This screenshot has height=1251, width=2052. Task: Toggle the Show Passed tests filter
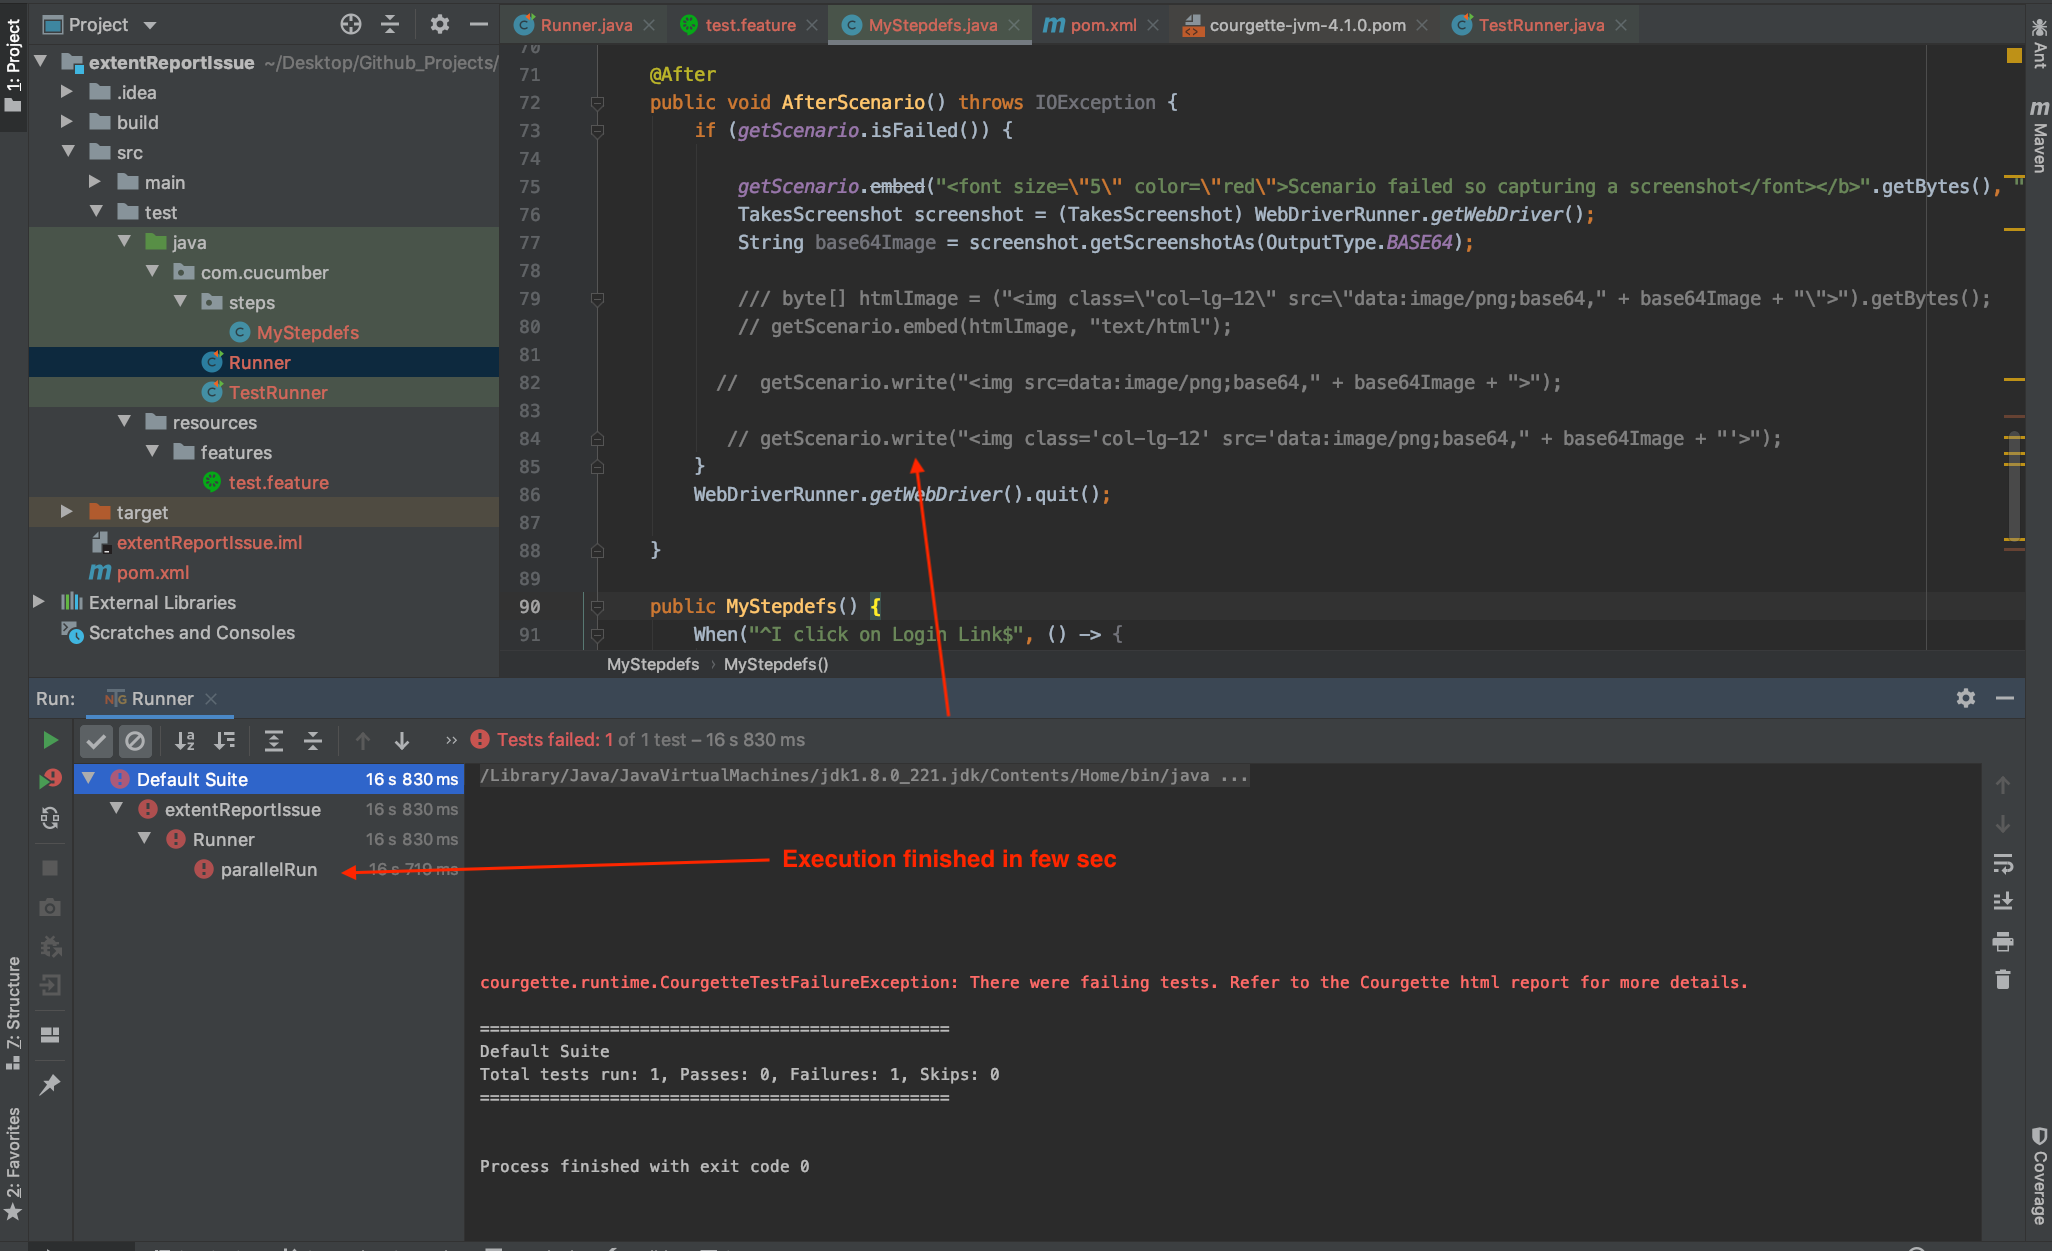(x=96, y=740)
